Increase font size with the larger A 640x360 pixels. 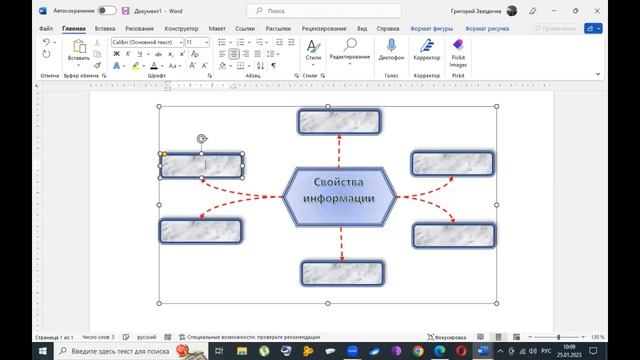[x=192, y=66]
